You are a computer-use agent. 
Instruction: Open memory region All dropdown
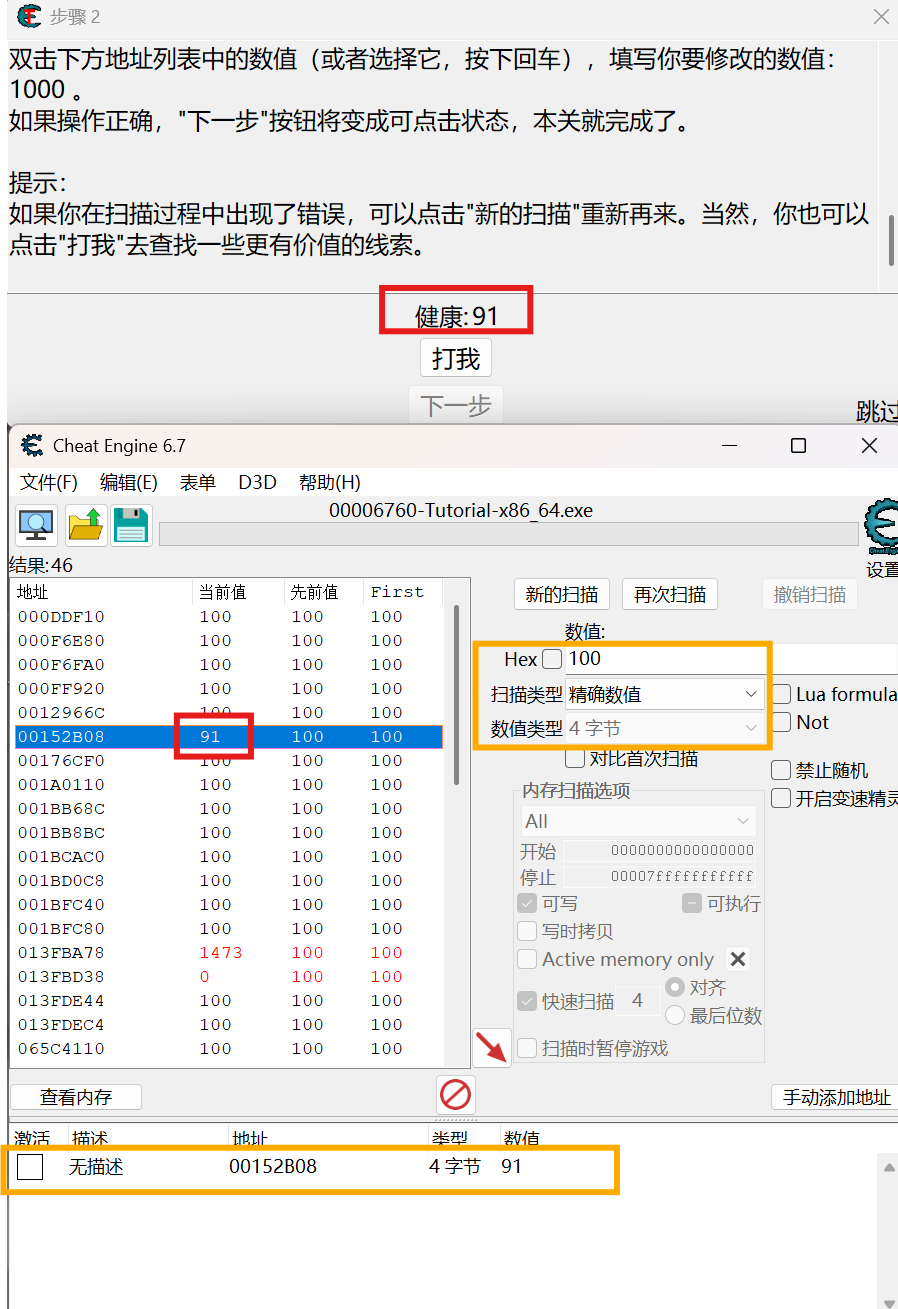click(x=638, y=821)
